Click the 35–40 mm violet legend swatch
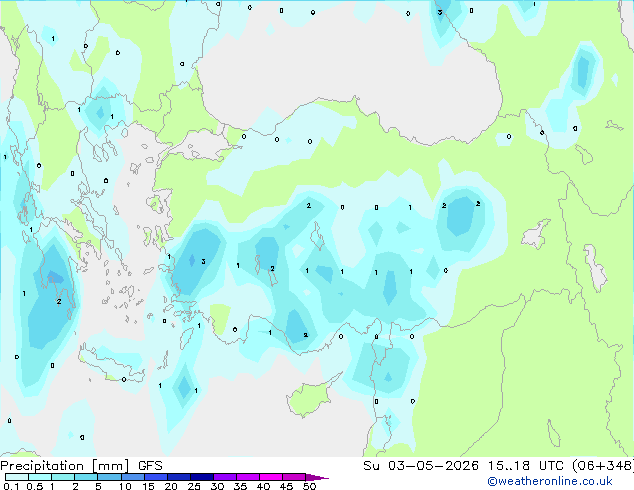Screen dimensions: 634x490 248,477
